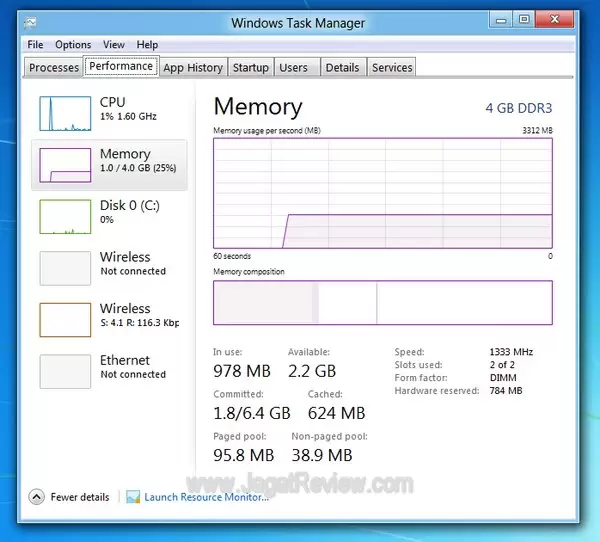This screenshot has width=600, height=542.
Task: Open the Options menu
Action: [x=73, y=45]
